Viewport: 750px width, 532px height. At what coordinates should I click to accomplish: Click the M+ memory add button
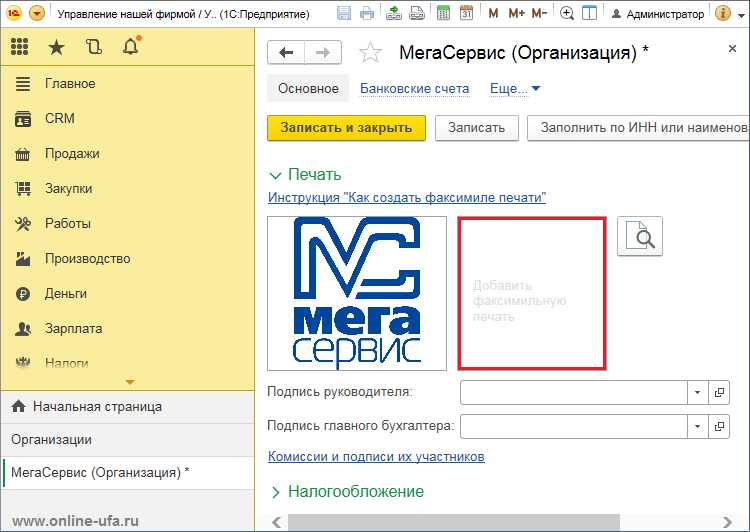pyautogui.click(x=517, y=13)
